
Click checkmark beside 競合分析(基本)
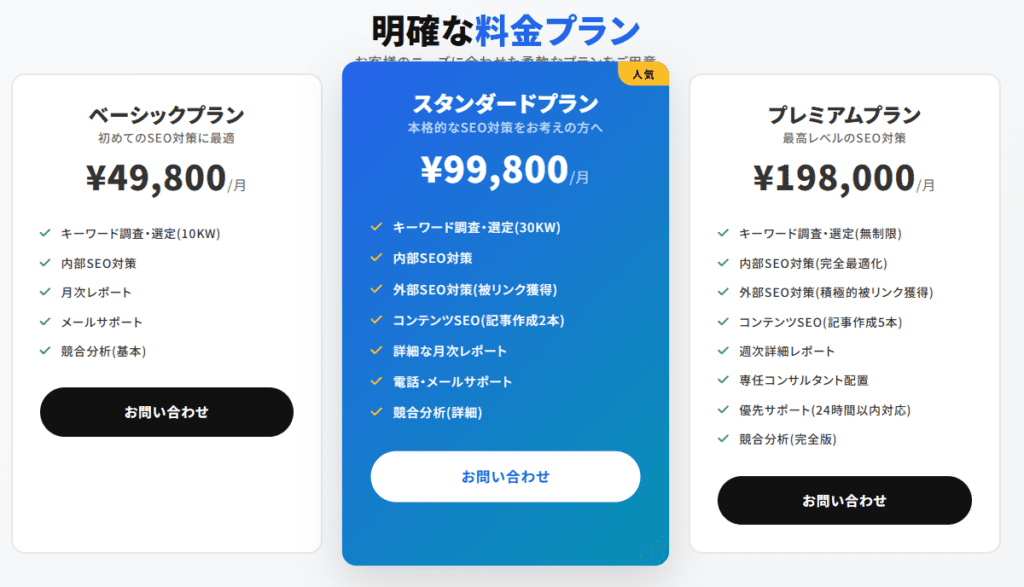point(45,350)
